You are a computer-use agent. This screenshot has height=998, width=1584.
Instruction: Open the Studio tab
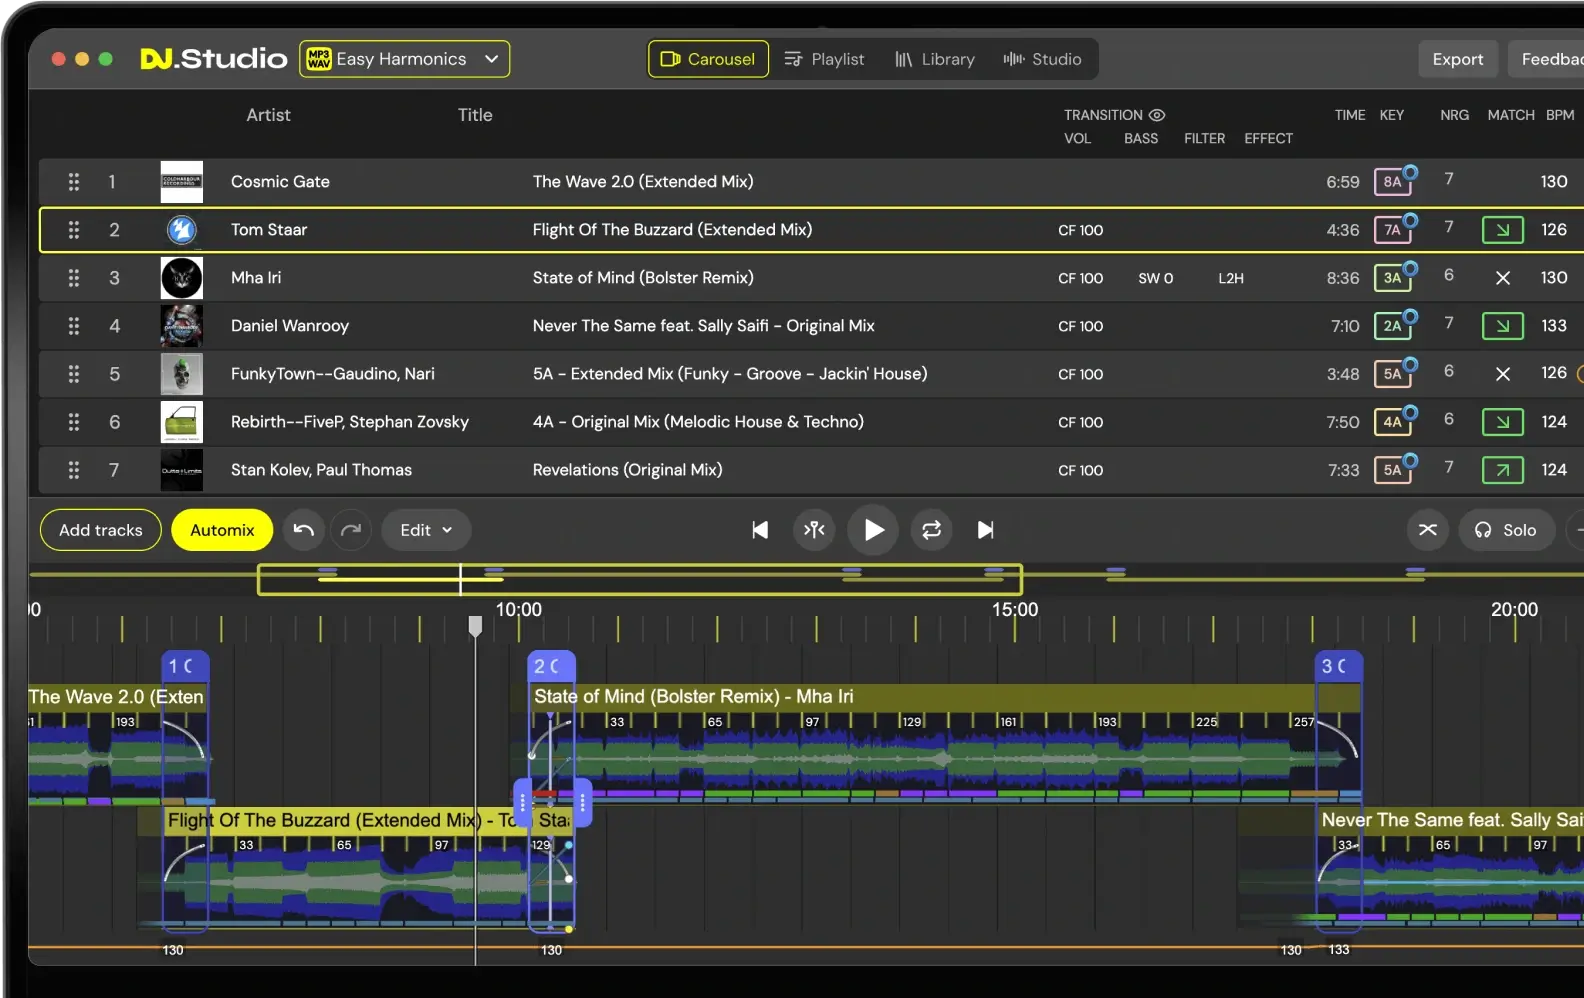pyautogui.click(x=1042, y=59)
